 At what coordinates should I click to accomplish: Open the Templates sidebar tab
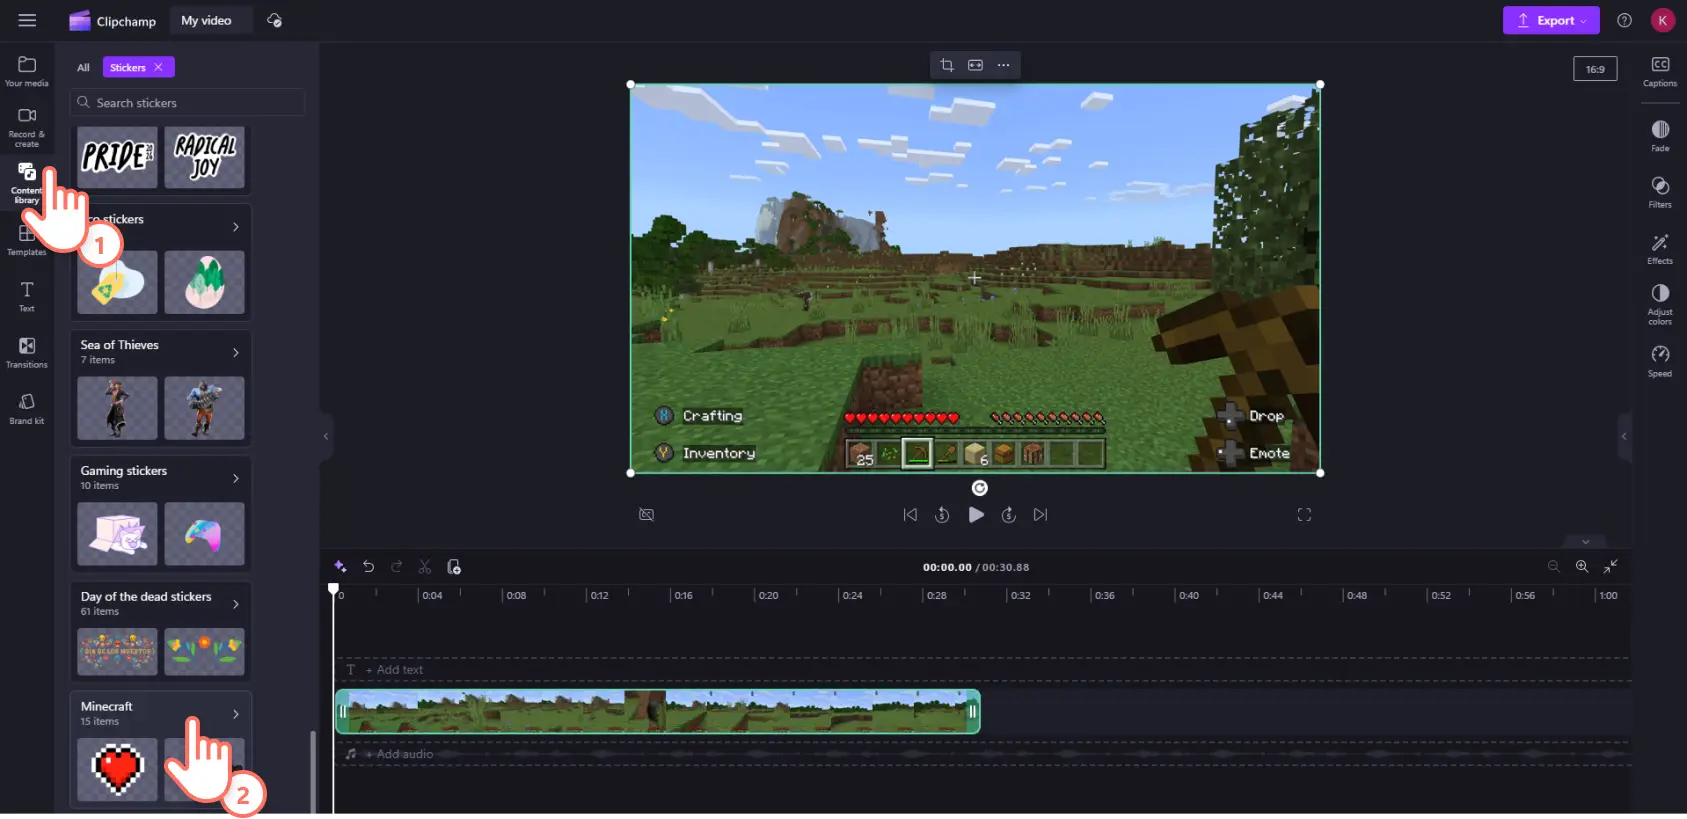click(x=27, y=240)
